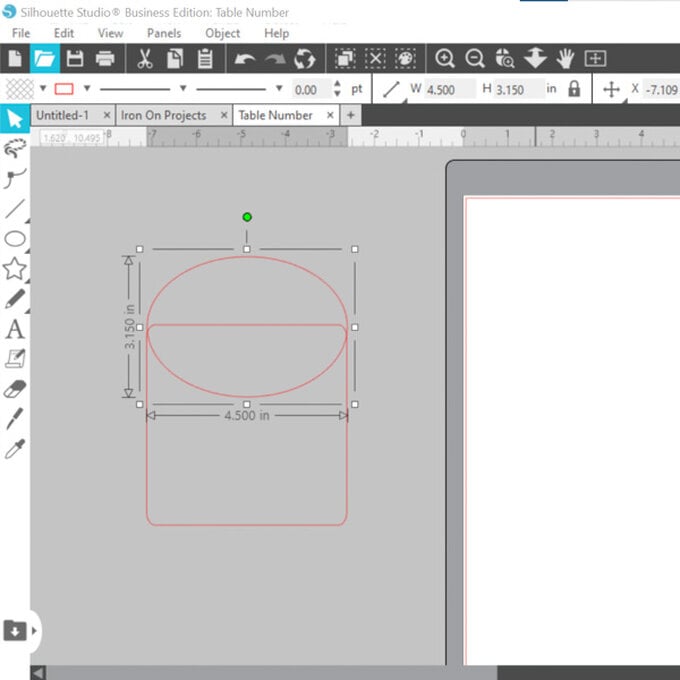Click the line thickness 0.00 field
Screen dimensions: 680x680
click(311, 90)
